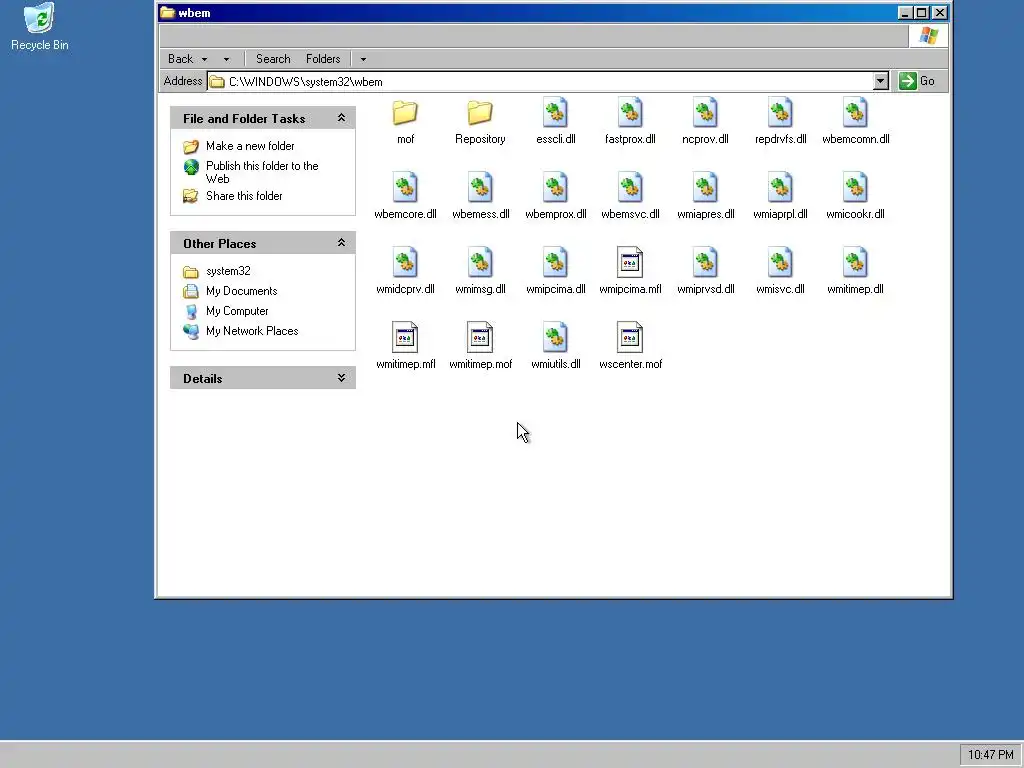The height and width of the screenshot is (768, 1024).
Task: Toggle the Folders pane button
Action: coord(323,59)
